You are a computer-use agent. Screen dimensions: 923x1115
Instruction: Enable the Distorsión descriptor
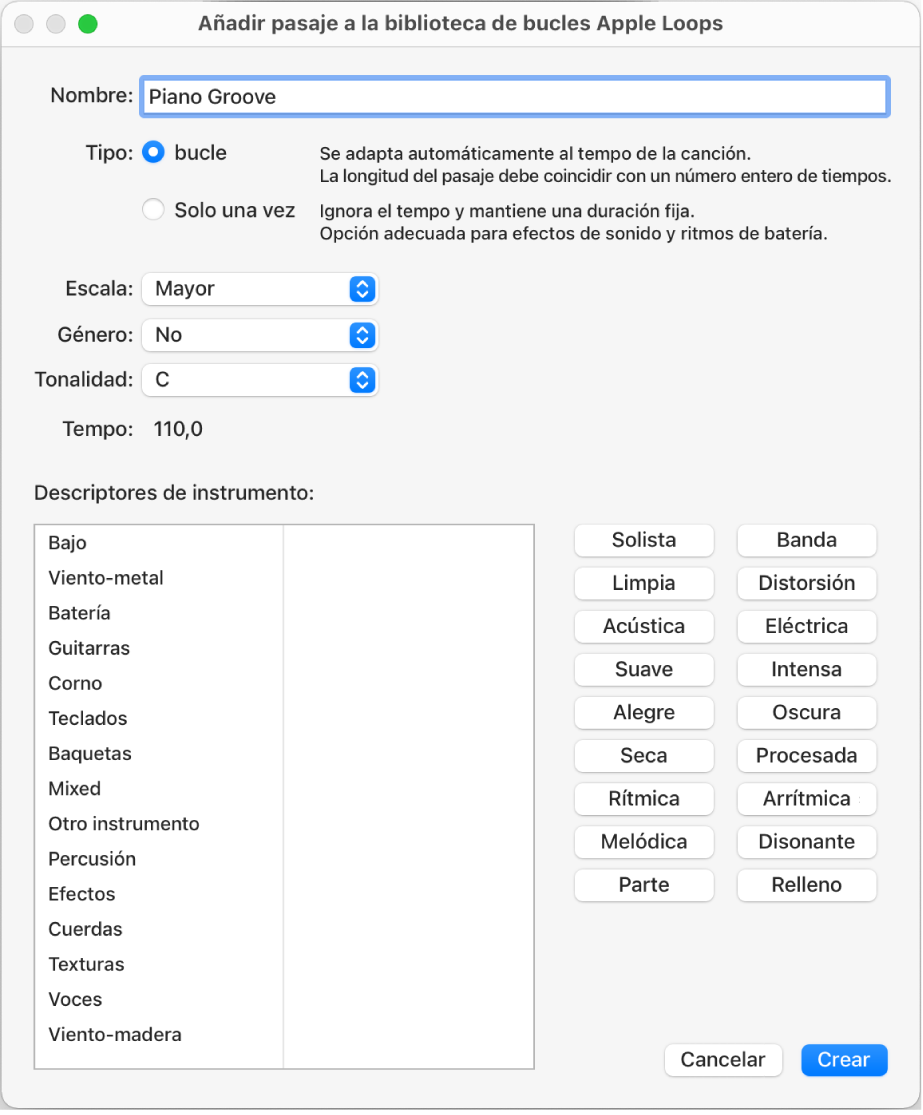tap(806, 583)
